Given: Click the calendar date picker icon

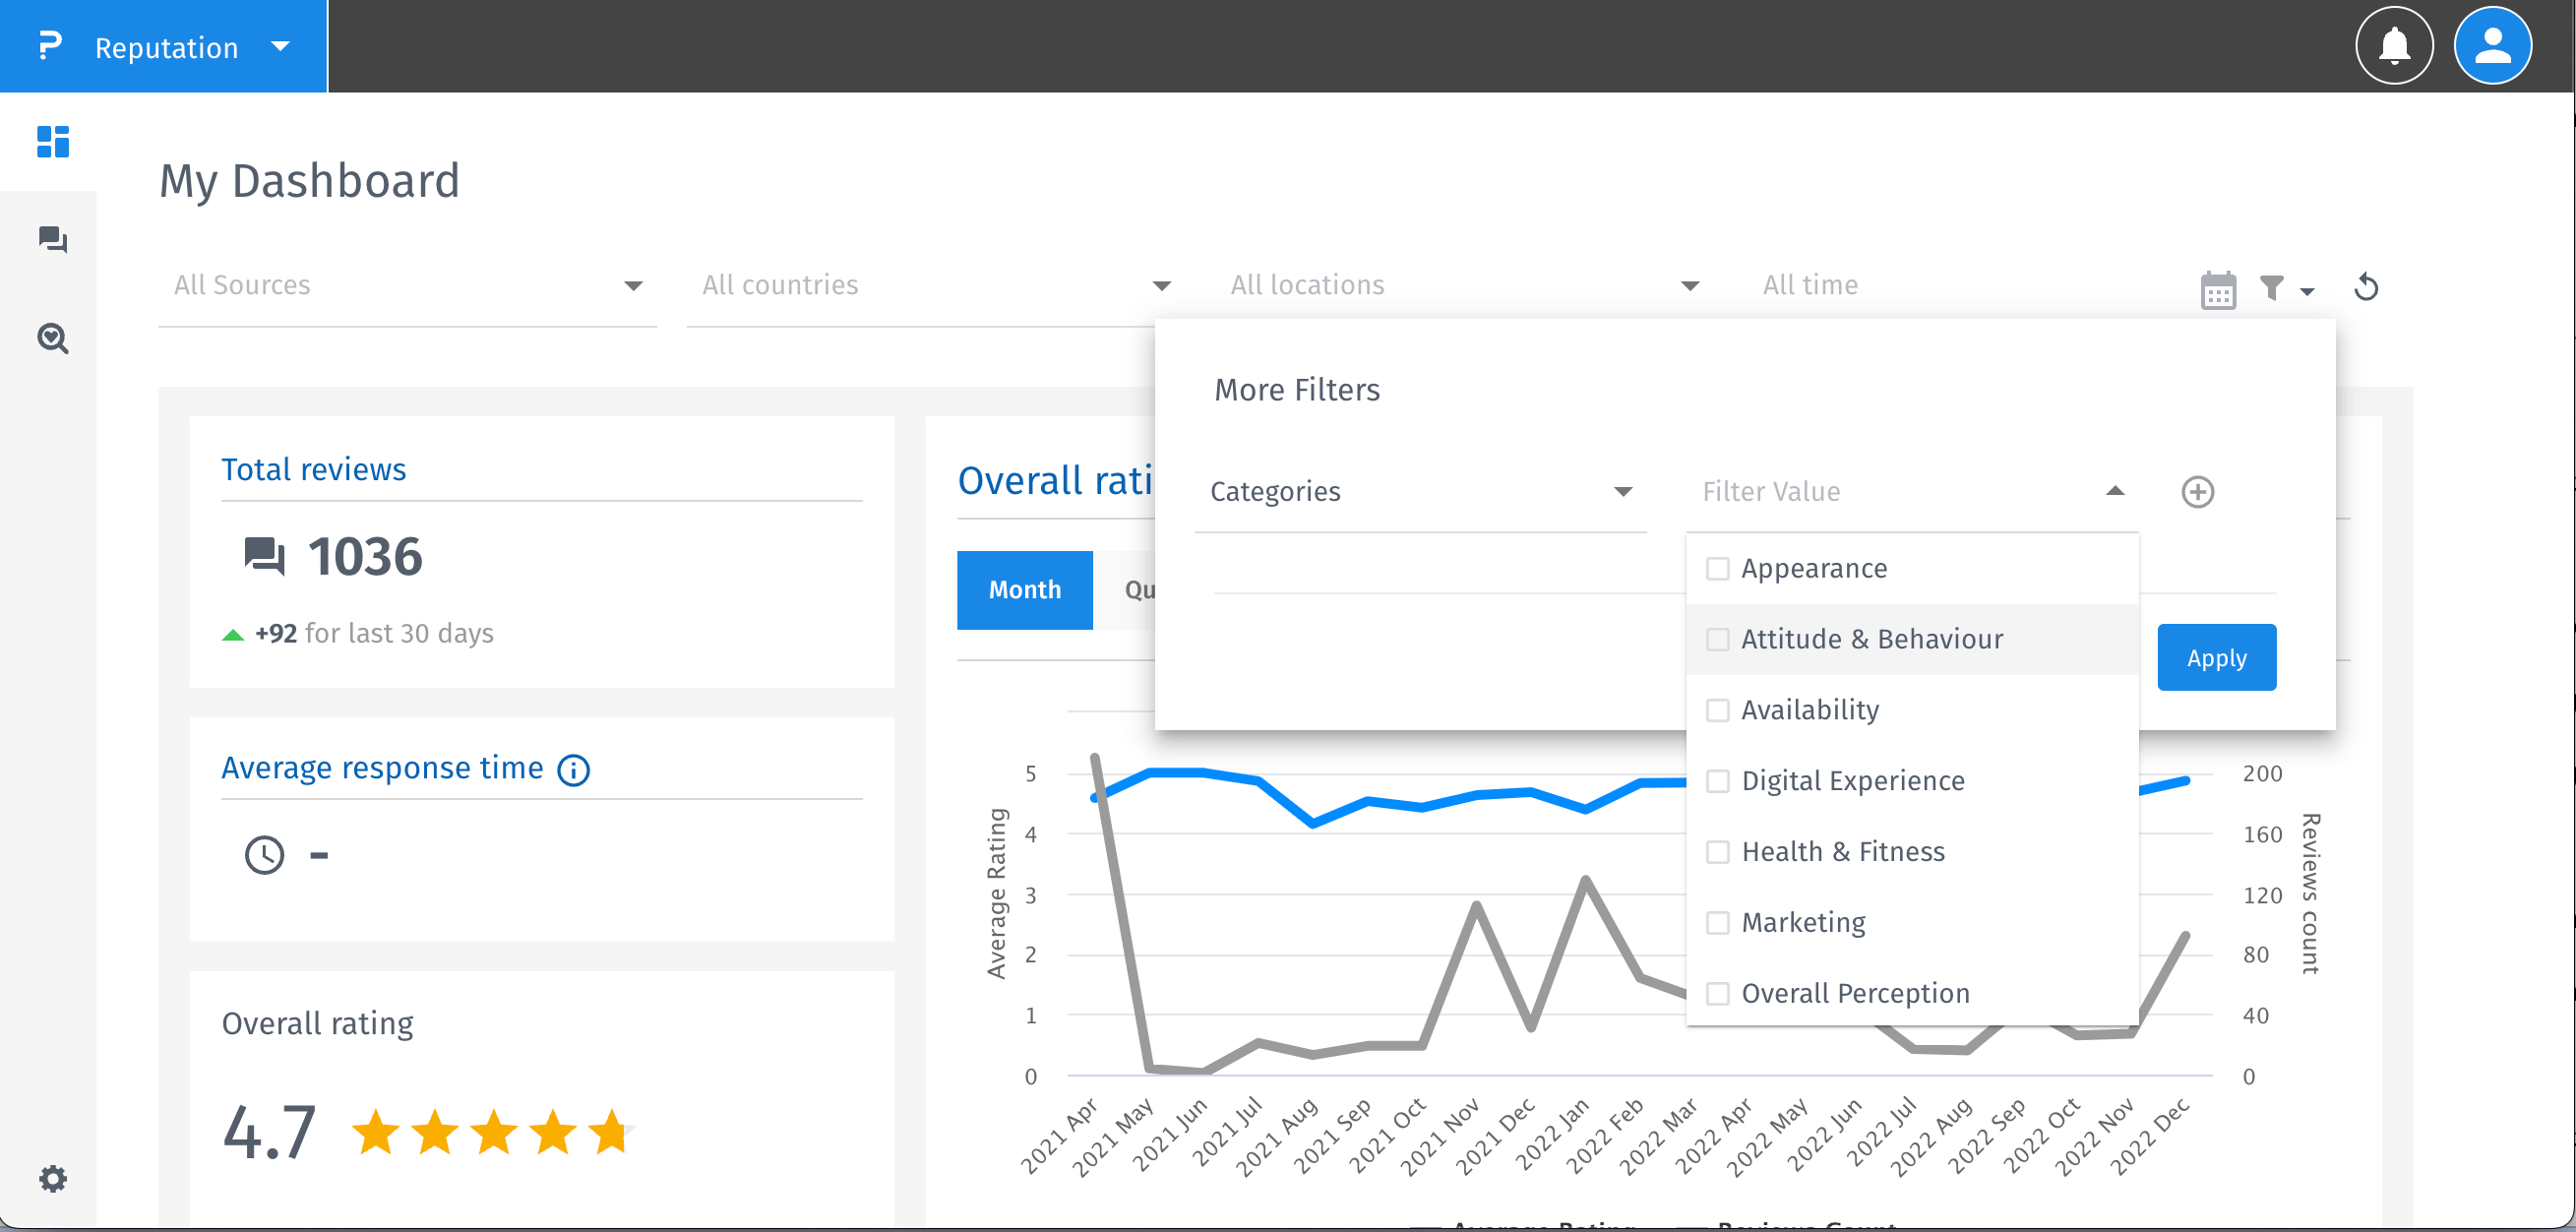Looking at the screenshot, I should (x=2218, y=290).
